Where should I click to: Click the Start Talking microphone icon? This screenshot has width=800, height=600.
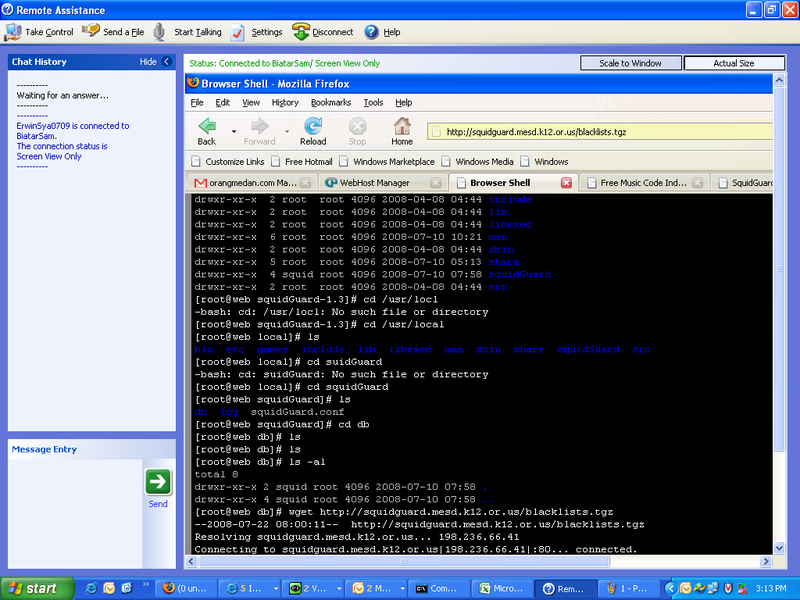pos(160,32)
